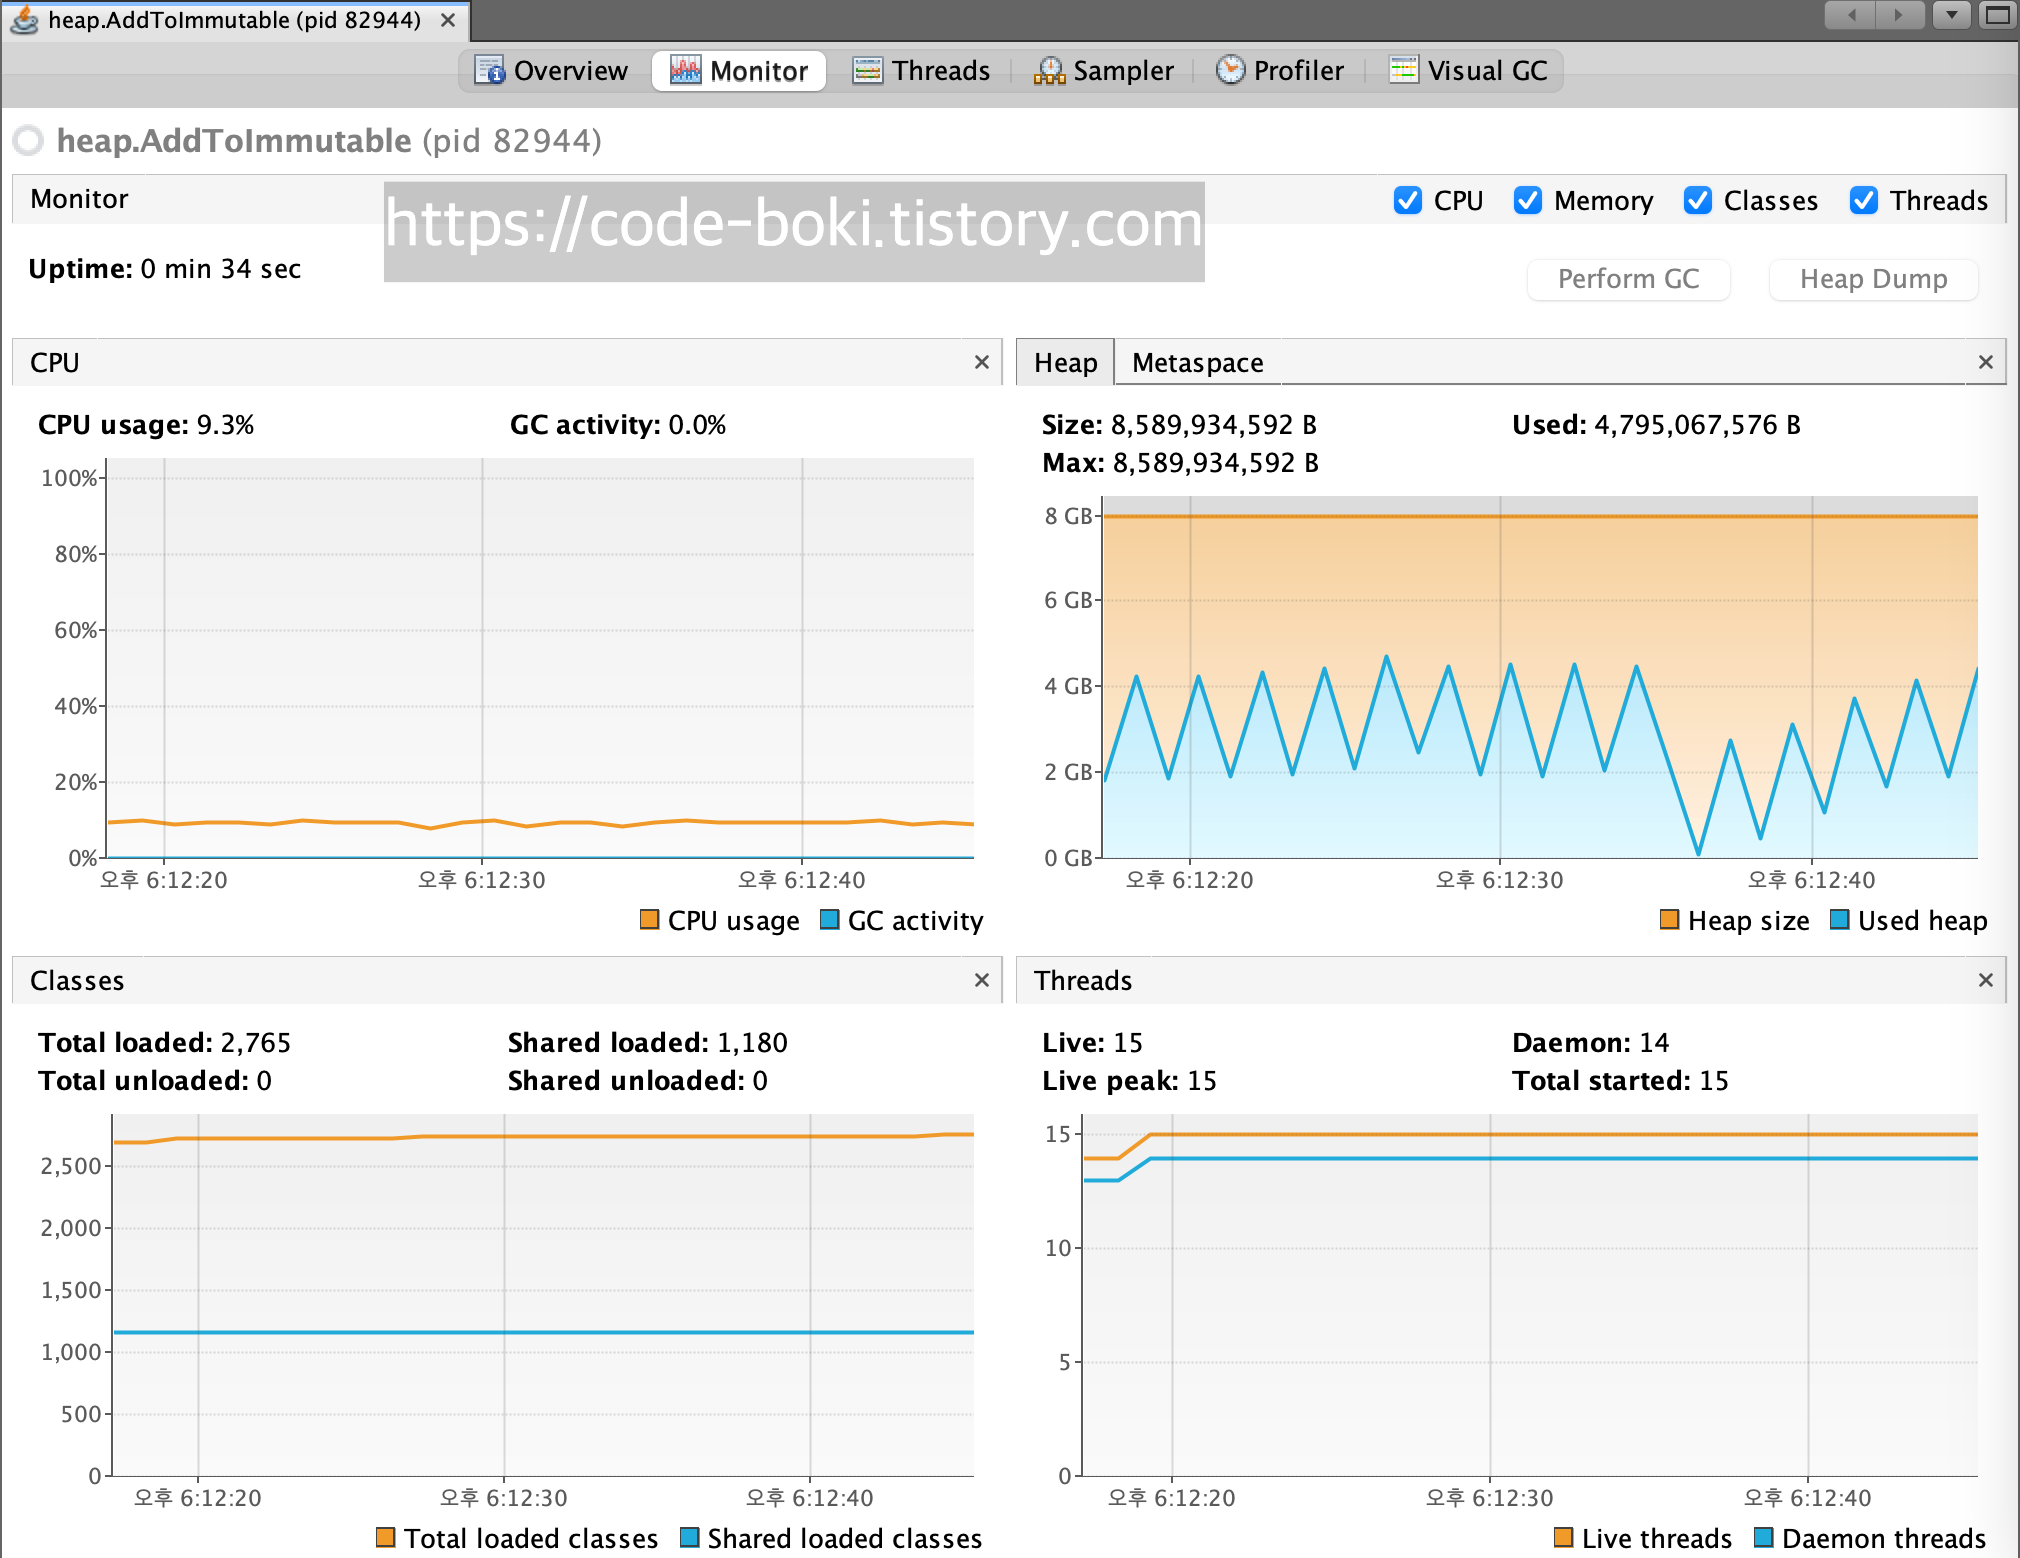The image size is (2020, 1558).
Task: Click the Overview tab icon
Action: (489, 70)
